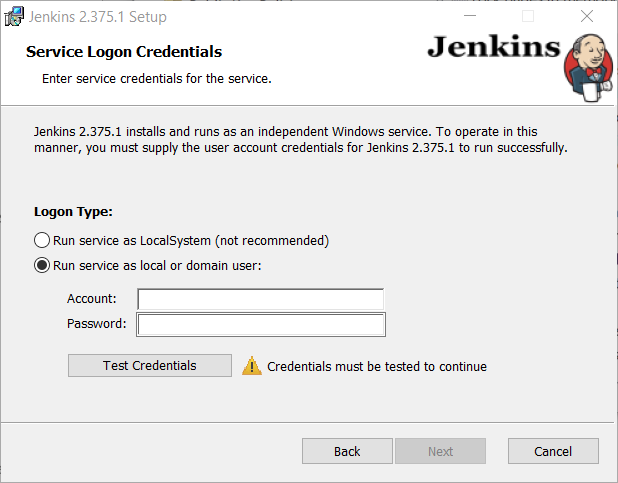The height and width of the screenshot is (483, 618).
Task: Select Run service as local or domain user
Action: [x=148, y=265]
